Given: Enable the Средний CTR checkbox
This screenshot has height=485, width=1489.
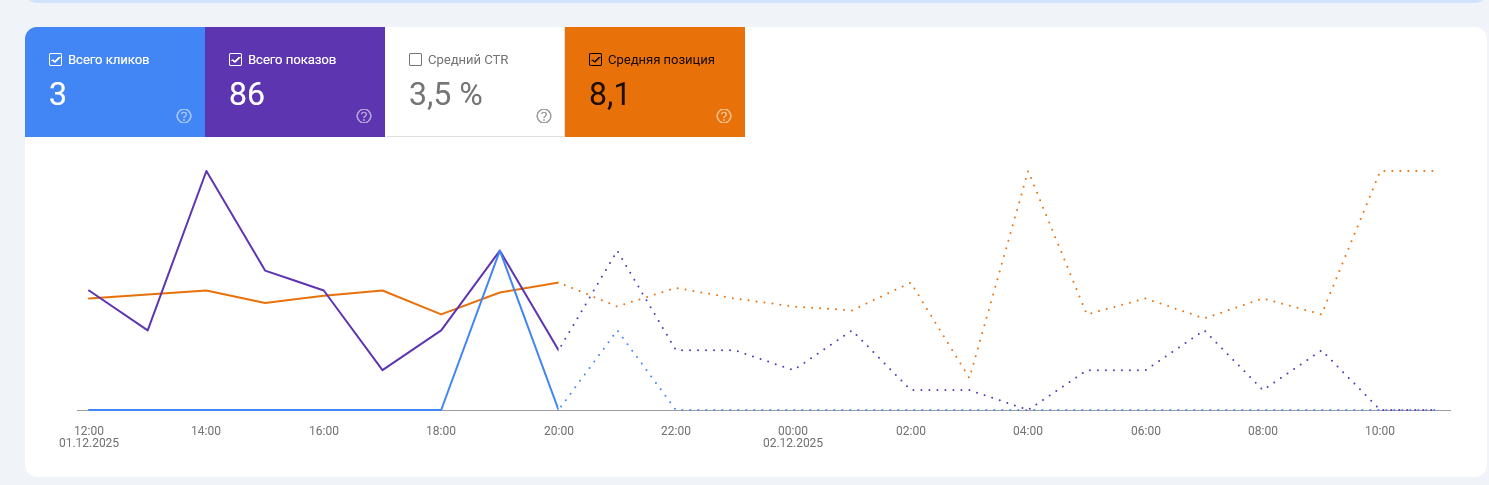Looking at the screenshot, I should (416, 60).
